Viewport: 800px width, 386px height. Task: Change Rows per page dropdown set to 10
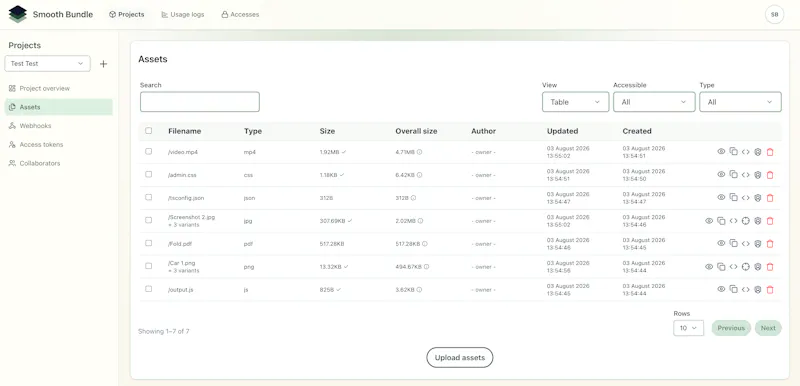[688, 328]
